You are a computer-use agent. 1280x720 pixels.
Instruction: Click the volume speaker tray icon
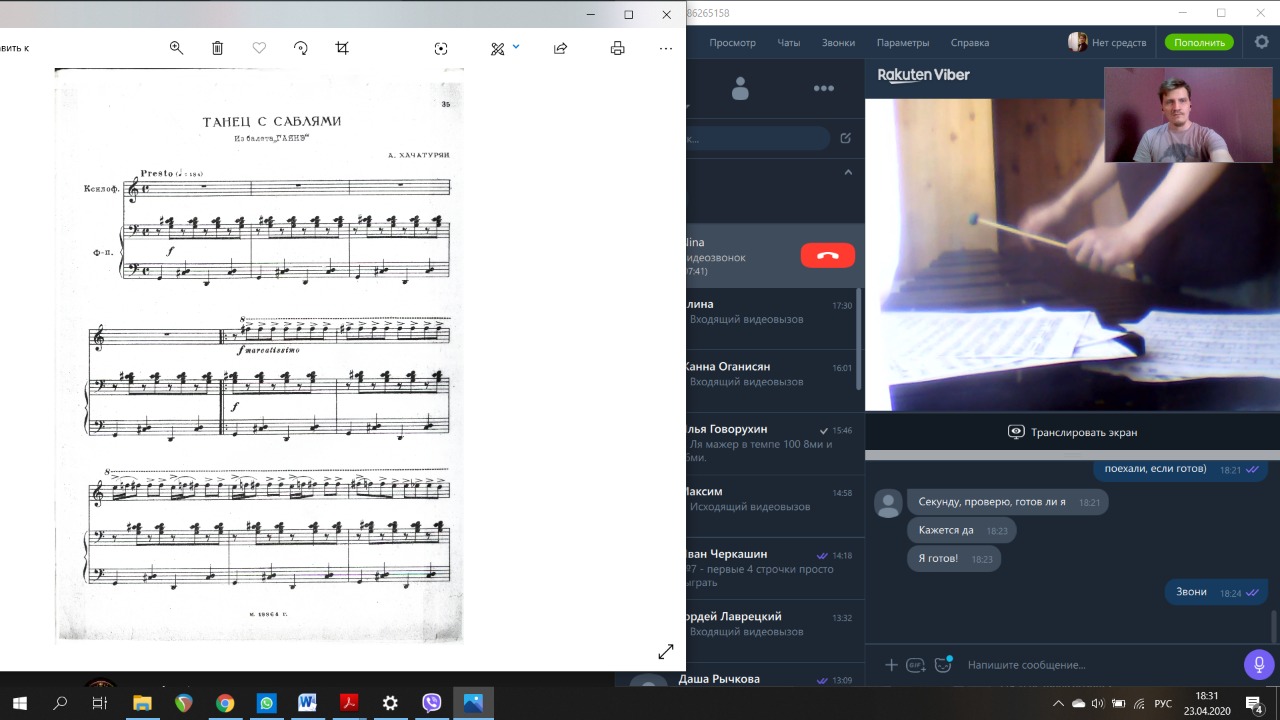tap(1098, 704)
